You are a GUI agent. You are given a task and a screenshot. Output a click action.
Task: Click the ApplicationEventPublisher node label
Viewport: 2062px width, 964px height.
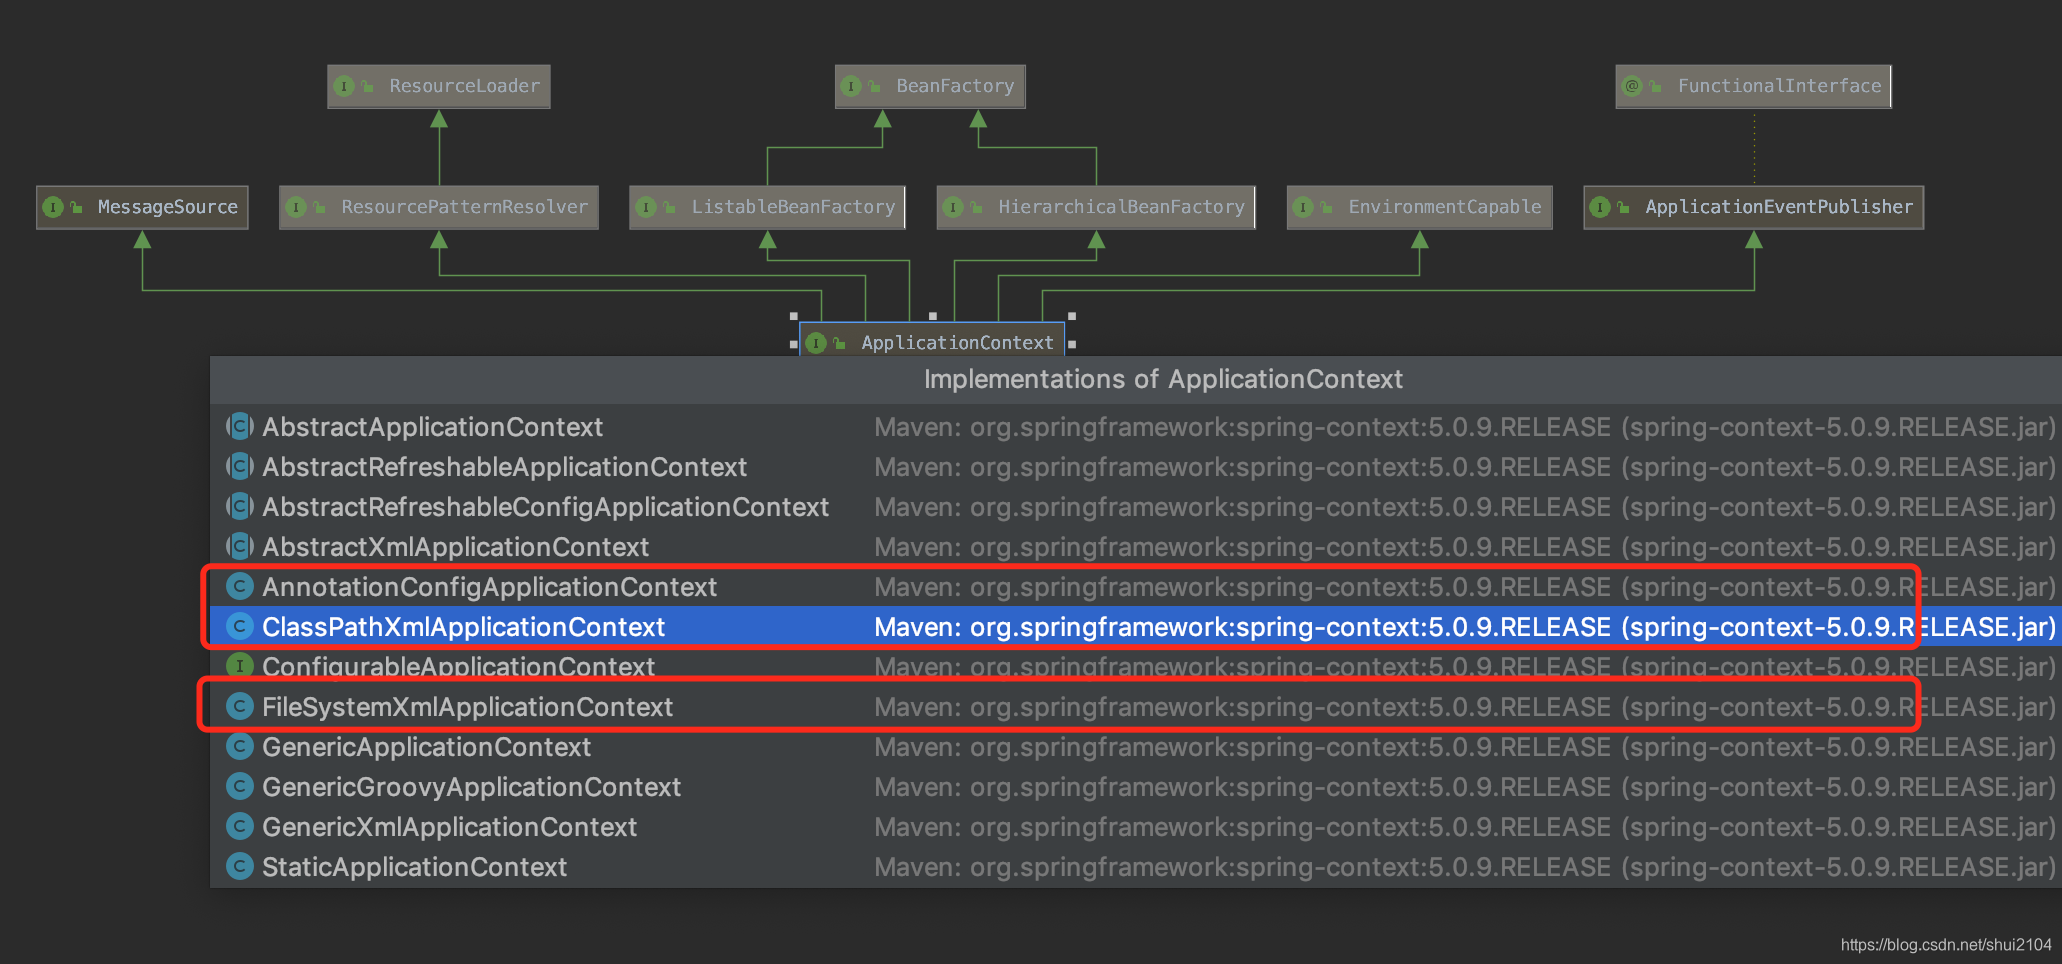click(1779, 207)
